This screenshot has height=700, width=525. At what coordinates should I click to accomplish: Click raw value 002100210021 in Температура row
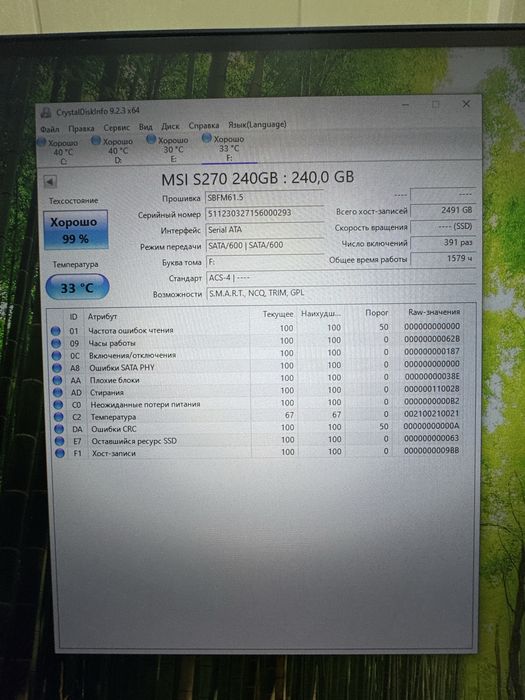432,414
